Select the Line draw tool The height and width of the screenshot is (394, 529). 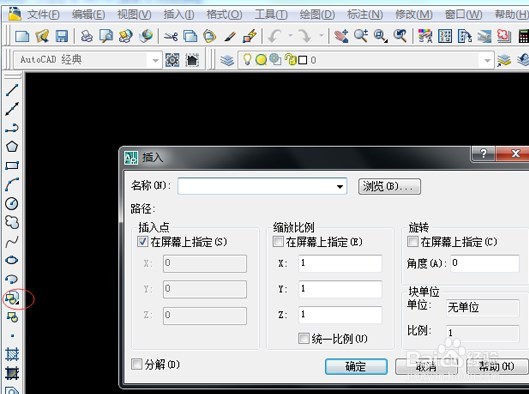(12, 90)
